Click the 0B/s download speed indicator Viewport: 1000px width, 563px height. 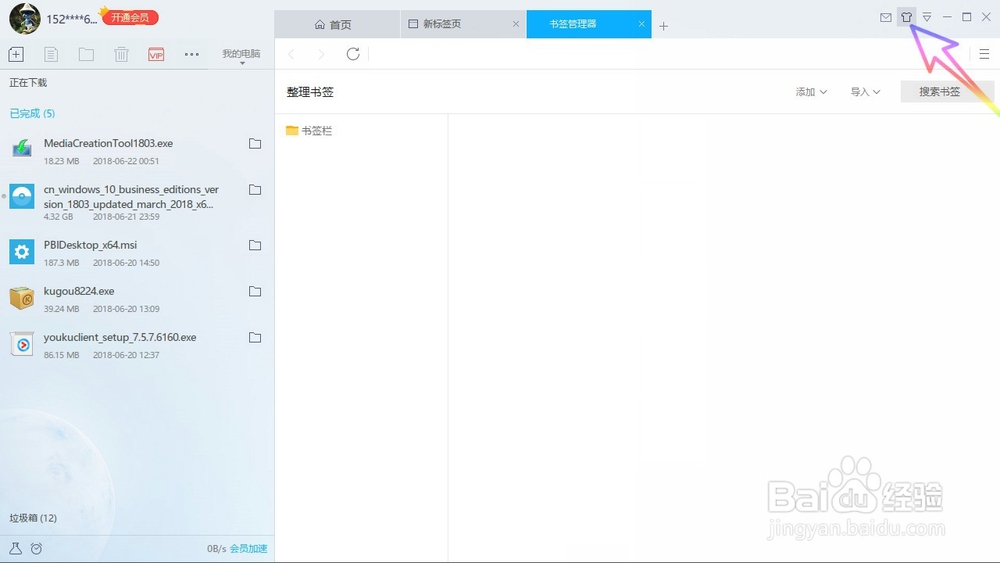tap(216, 548)
